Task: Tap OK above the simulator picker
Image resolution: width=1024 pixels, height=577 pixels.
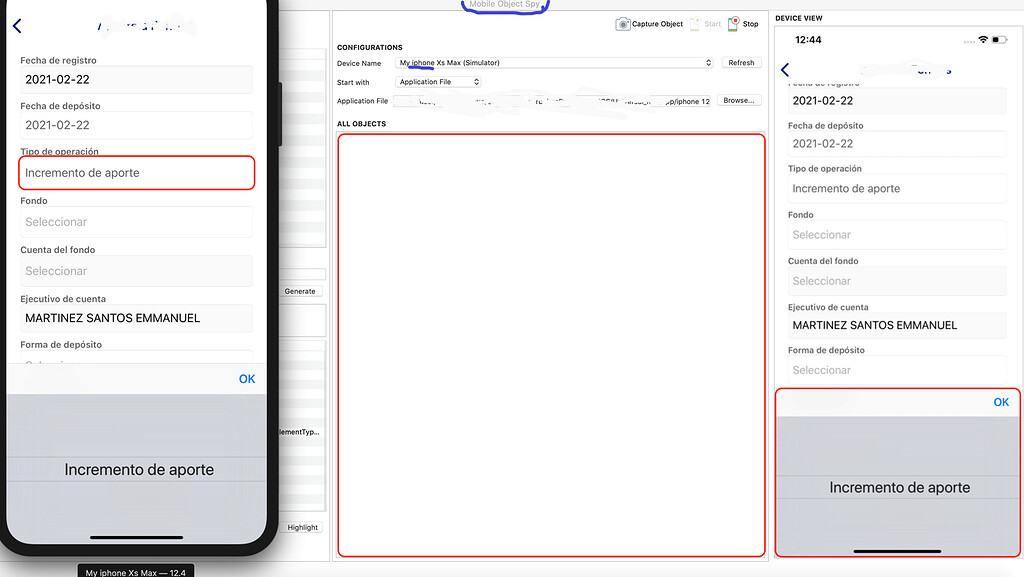Action: [x=247, y=379]
